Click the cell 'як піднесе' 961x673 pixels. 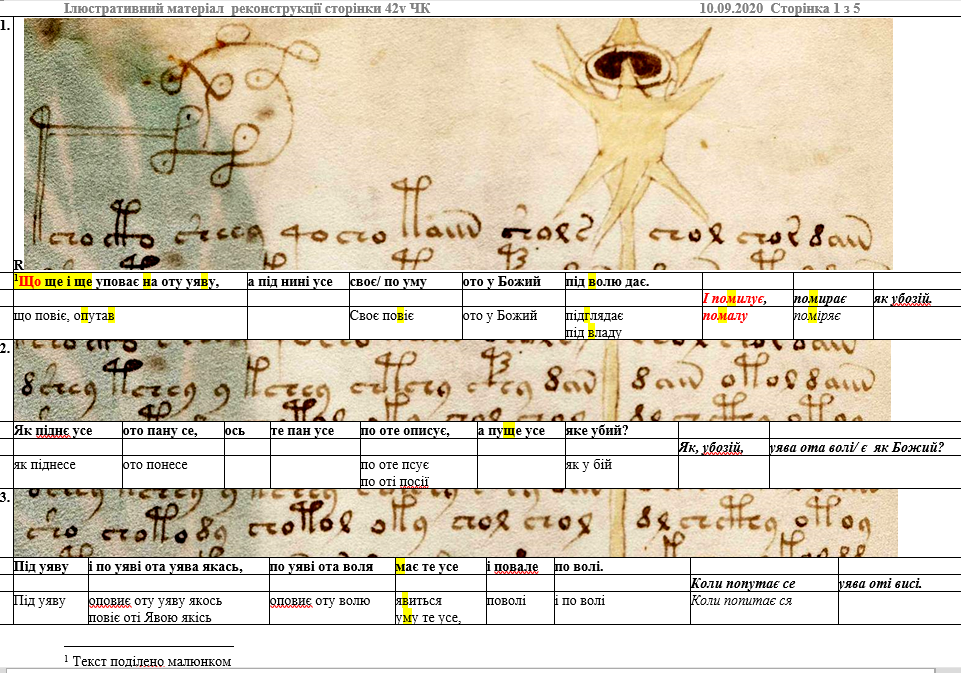[x=68, y=472]
